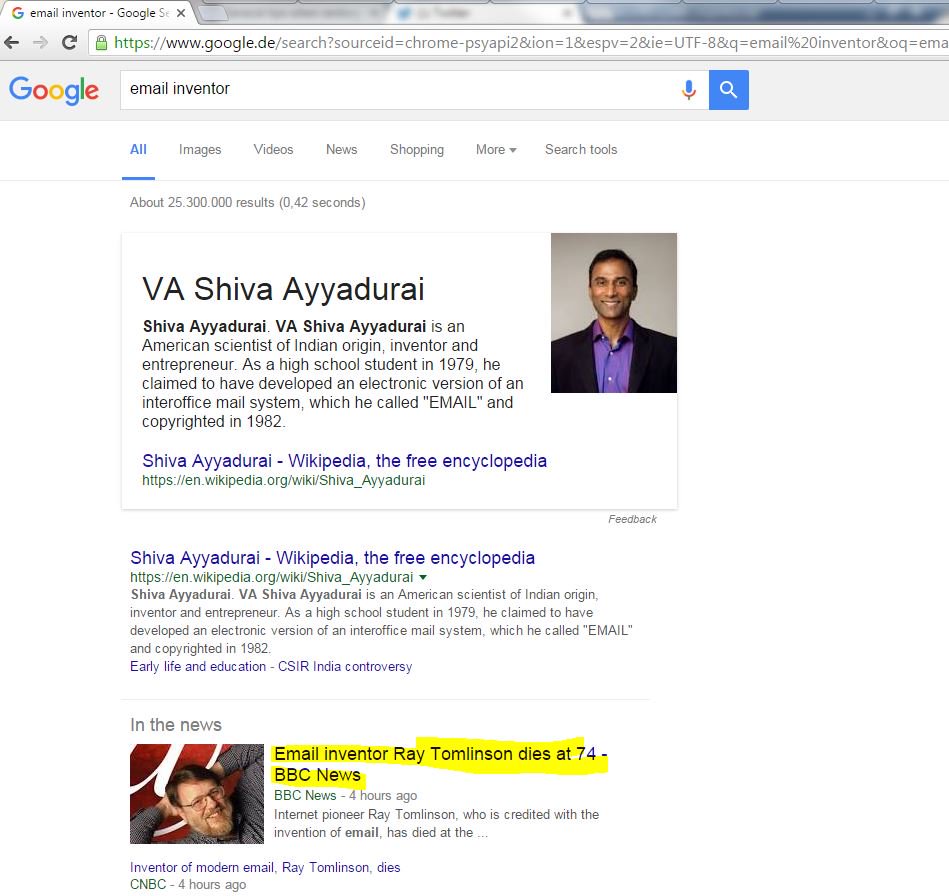Close the 'email inventor' browser tab

pyautogui.click(x=181, y=13)
